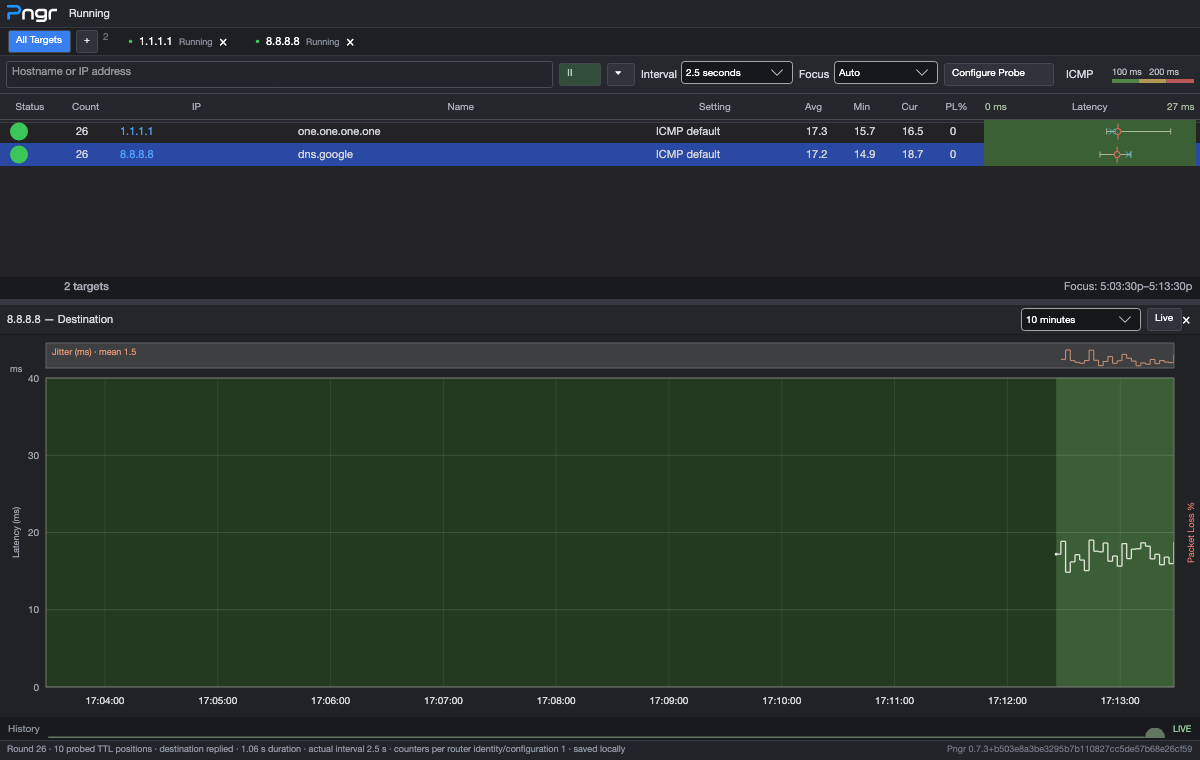Click the 100 ms 200 ms latency legend
Viewport: 1200px width, 760px height.
click(x=1153, y=74)
